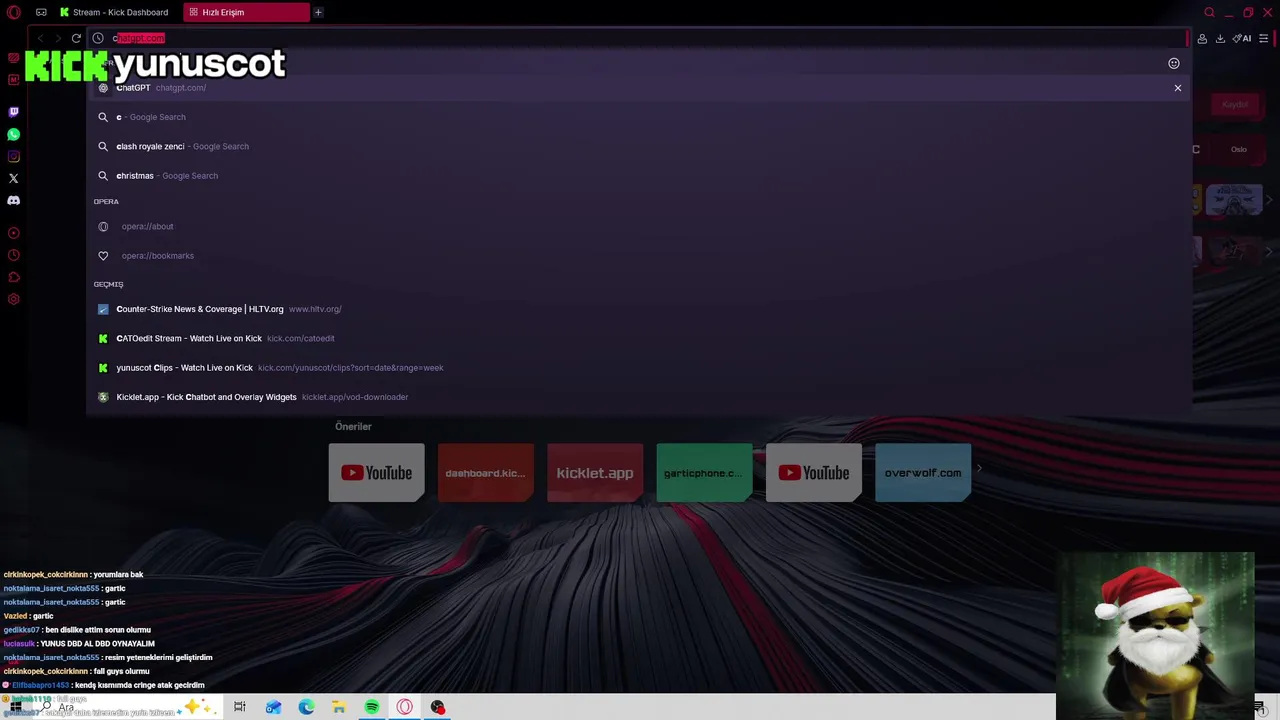This screenshot has width=1280, height=720.
Task: Open the opera://bookmarks suggestion
Action: pyautogui.click(x=638, y=256)
